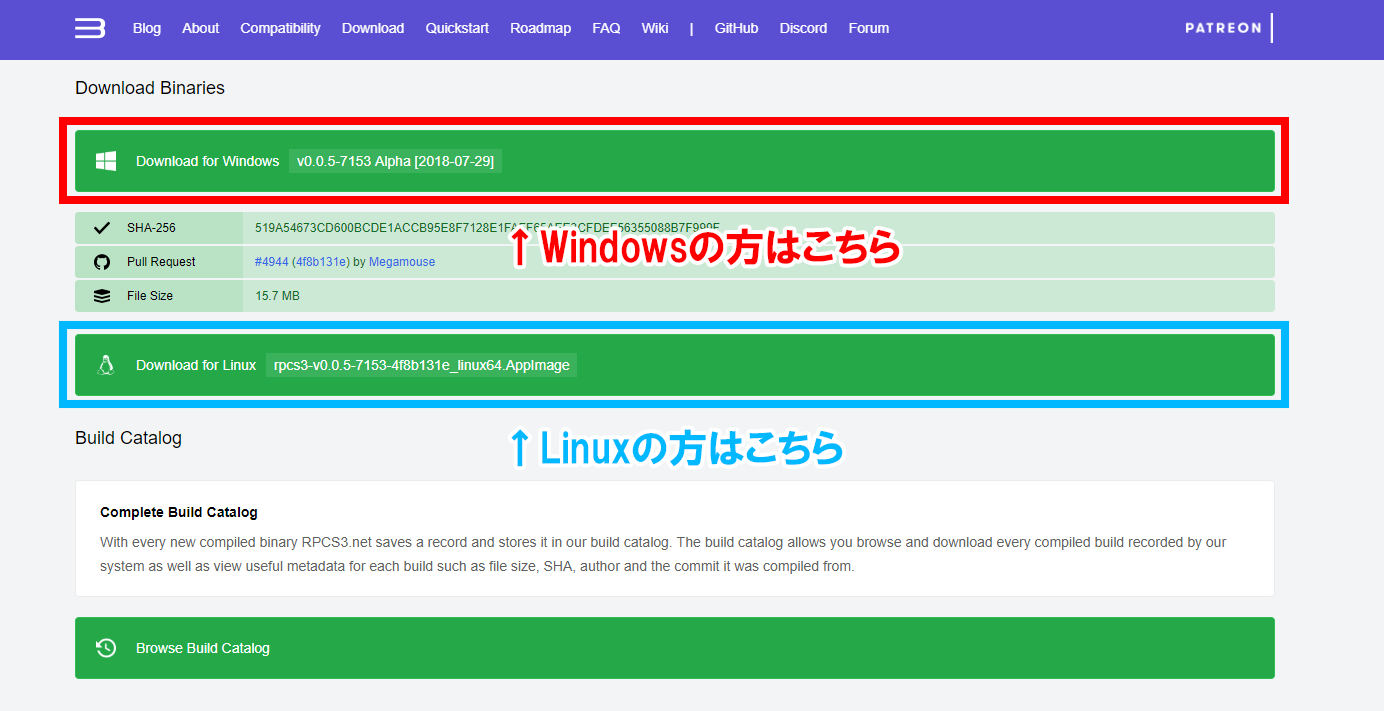The width and height of the screenshot is (1384, 711).
Task: Click the linux64.AppImage filename label
Action: click(422, 365)
